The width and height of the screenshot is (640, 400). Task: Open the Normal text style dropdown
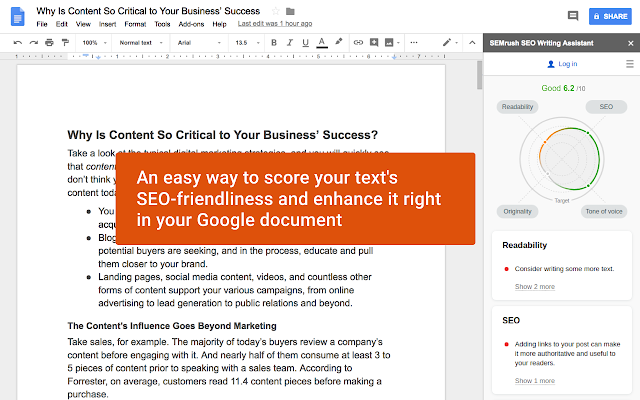point(141,42)
